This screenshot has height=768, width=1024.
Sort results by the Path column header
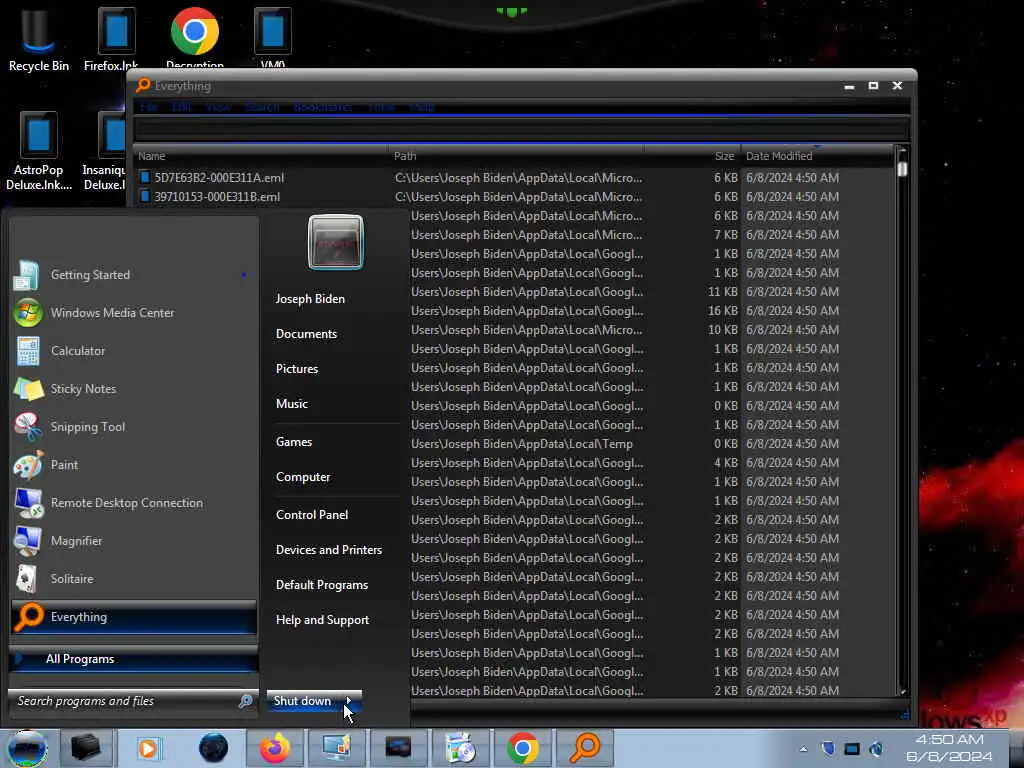(x=516, y=156)
